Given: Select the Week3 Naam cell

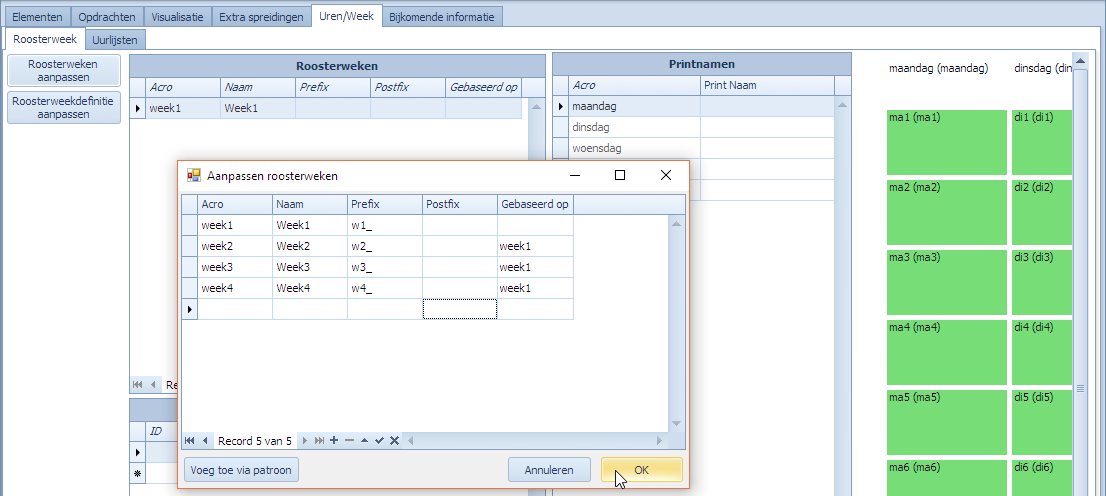Looking at the screenshot, I should [310, 267].
